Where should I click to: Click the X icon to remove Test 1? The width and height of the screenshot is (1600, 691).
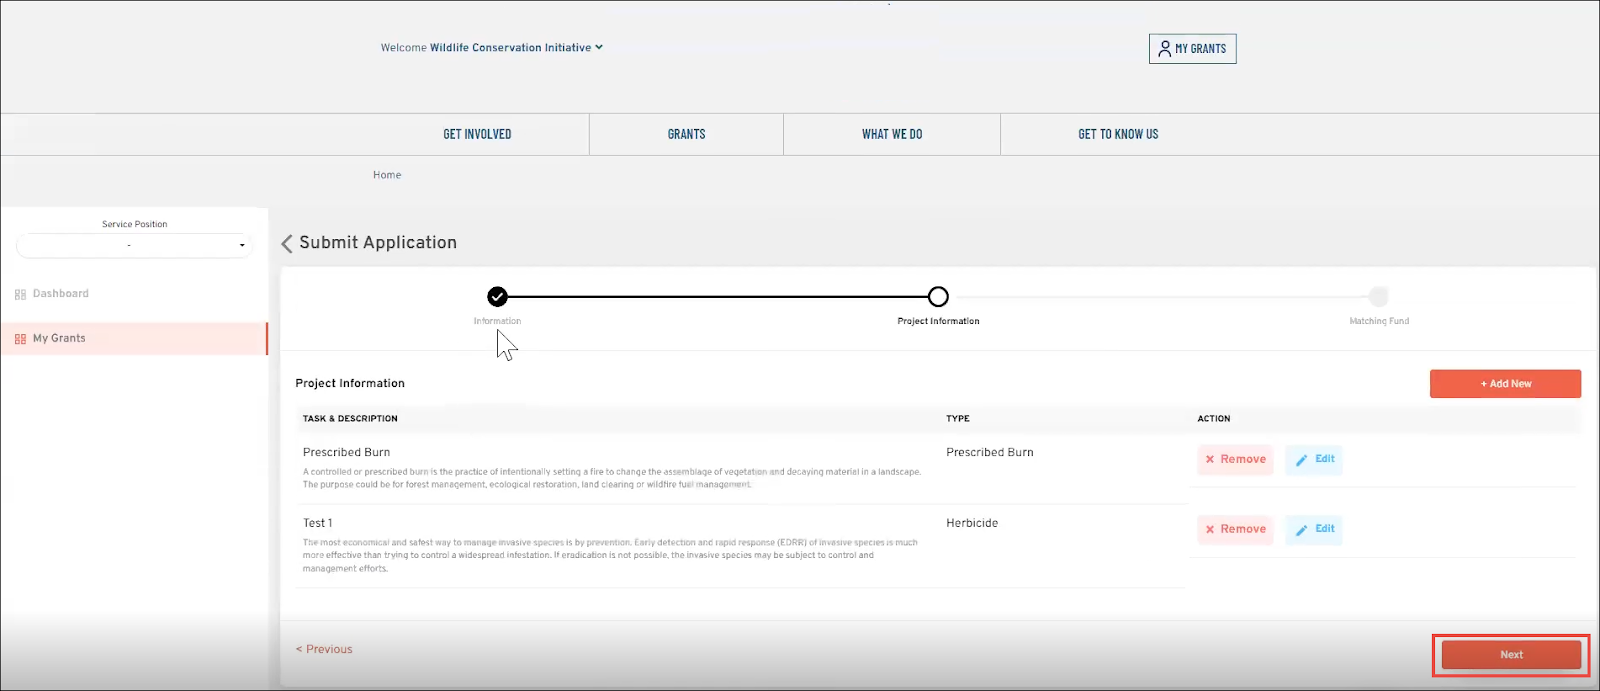tap(1209, 529)
